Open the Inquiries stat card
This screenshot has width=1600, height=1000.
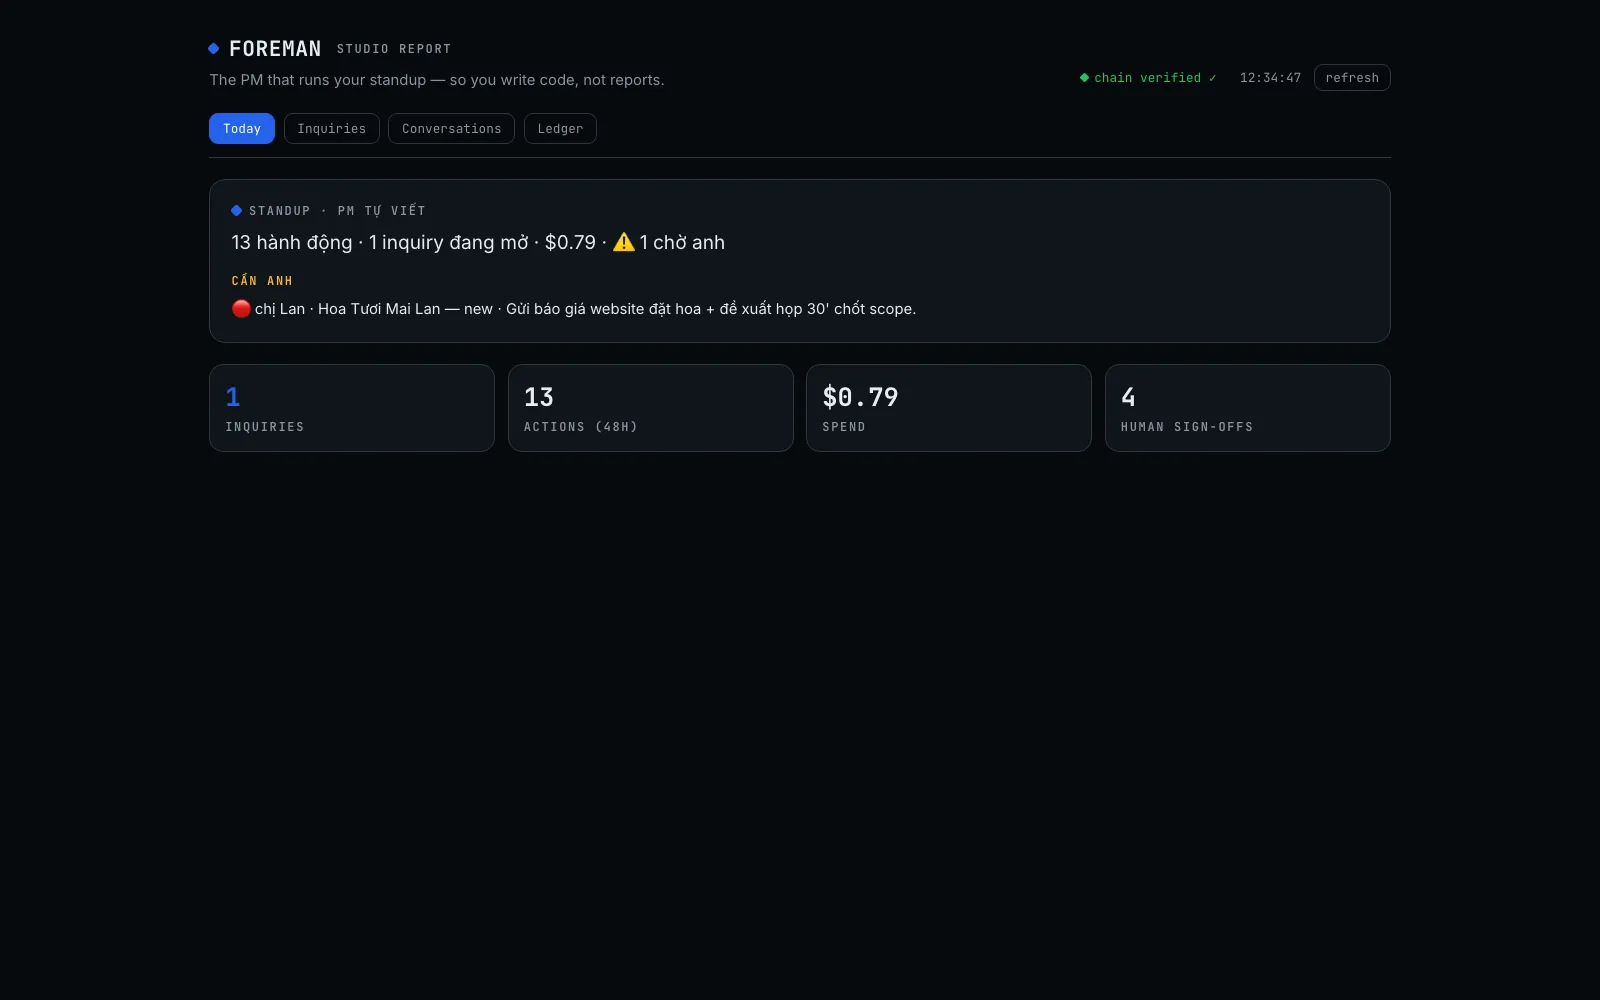pos(352,408)
